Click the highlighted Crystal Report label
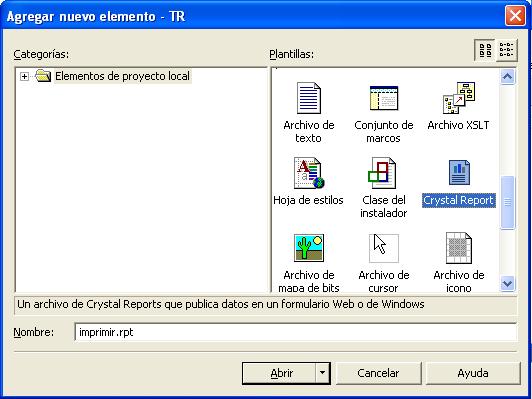 458,200
